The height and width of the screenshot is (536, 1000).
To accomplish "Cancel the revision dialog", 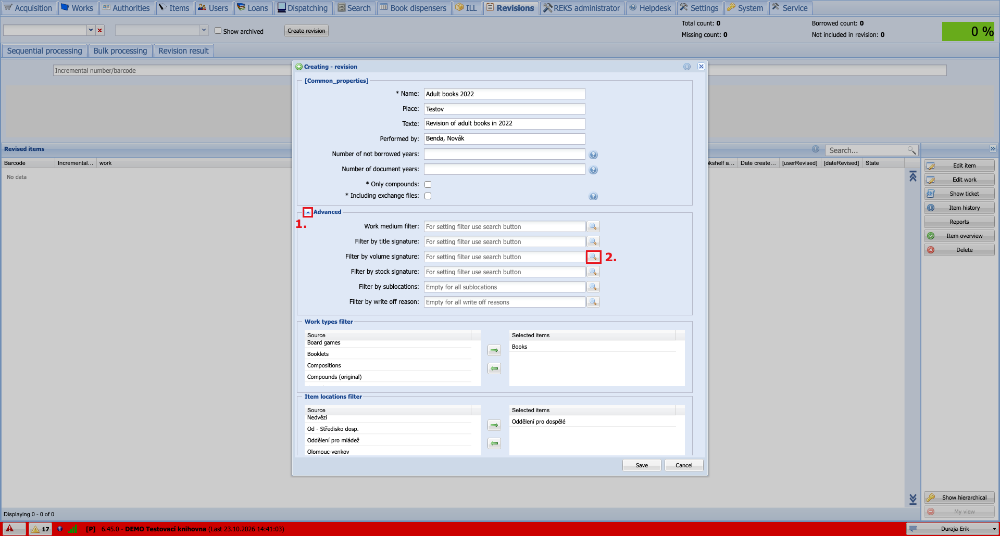I will 684,465.
